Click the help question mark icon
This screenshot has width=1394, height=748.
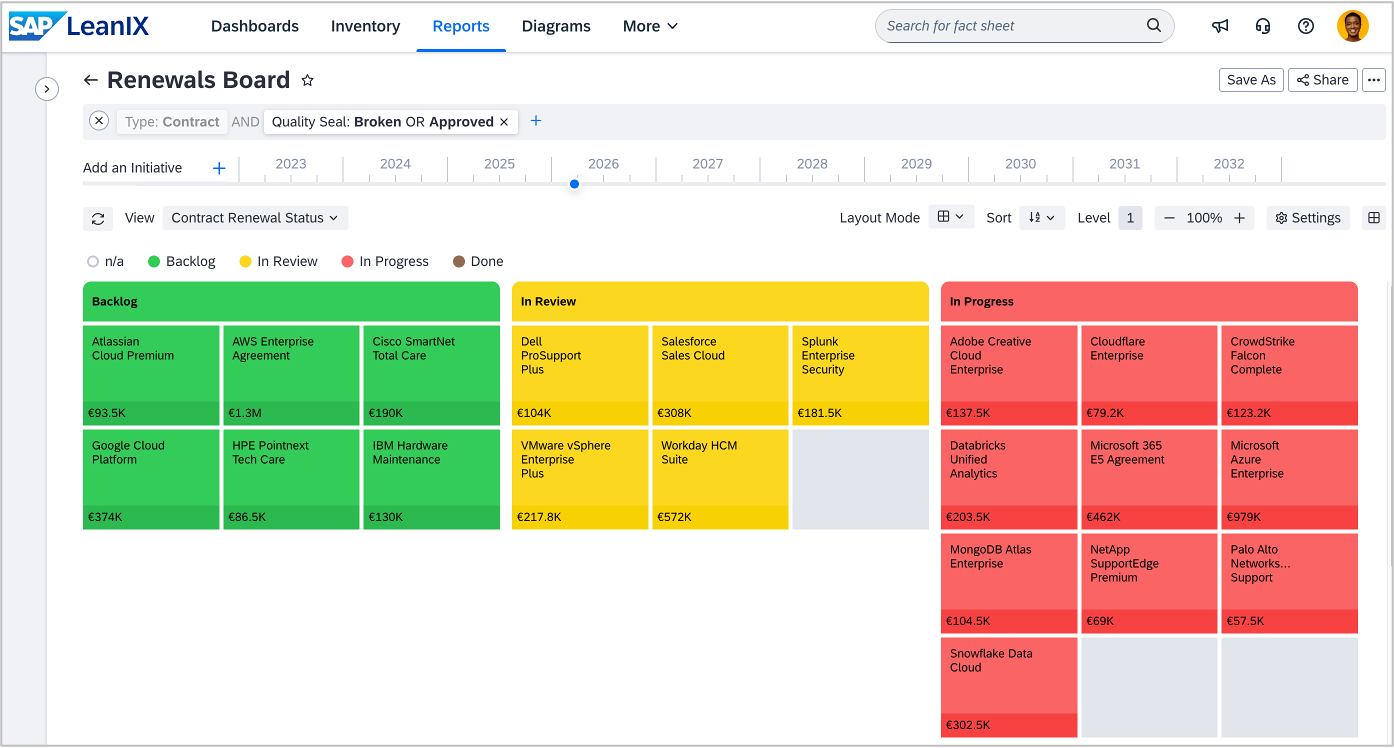[1306, 26]
